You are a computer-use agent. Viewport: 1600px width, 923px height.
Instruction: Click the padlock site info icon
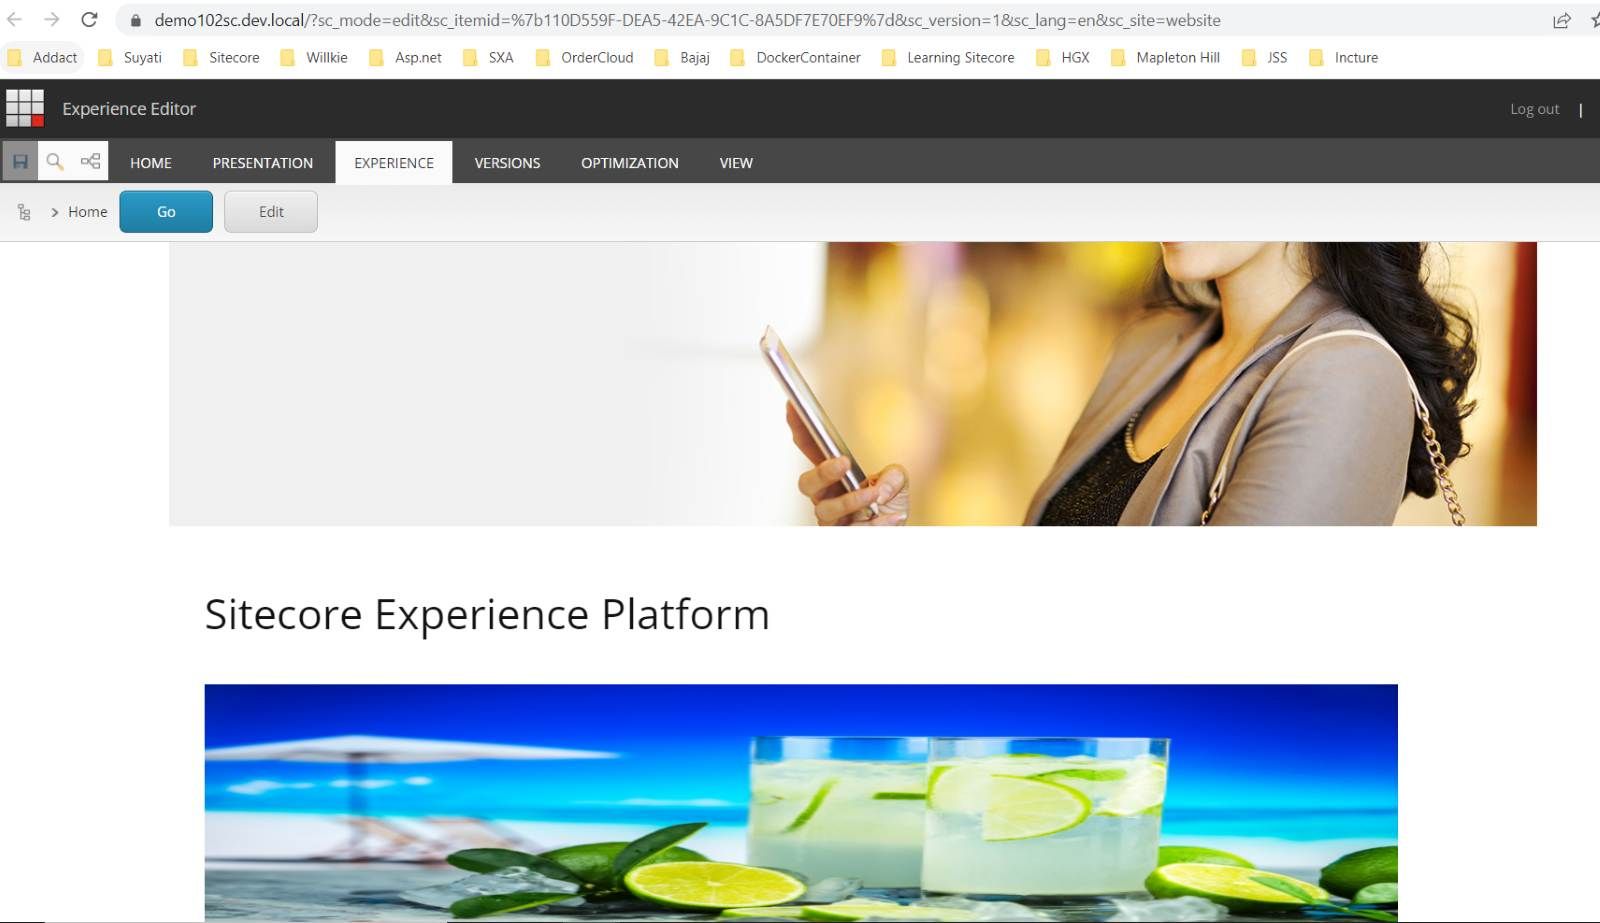(x=136, y=20)
